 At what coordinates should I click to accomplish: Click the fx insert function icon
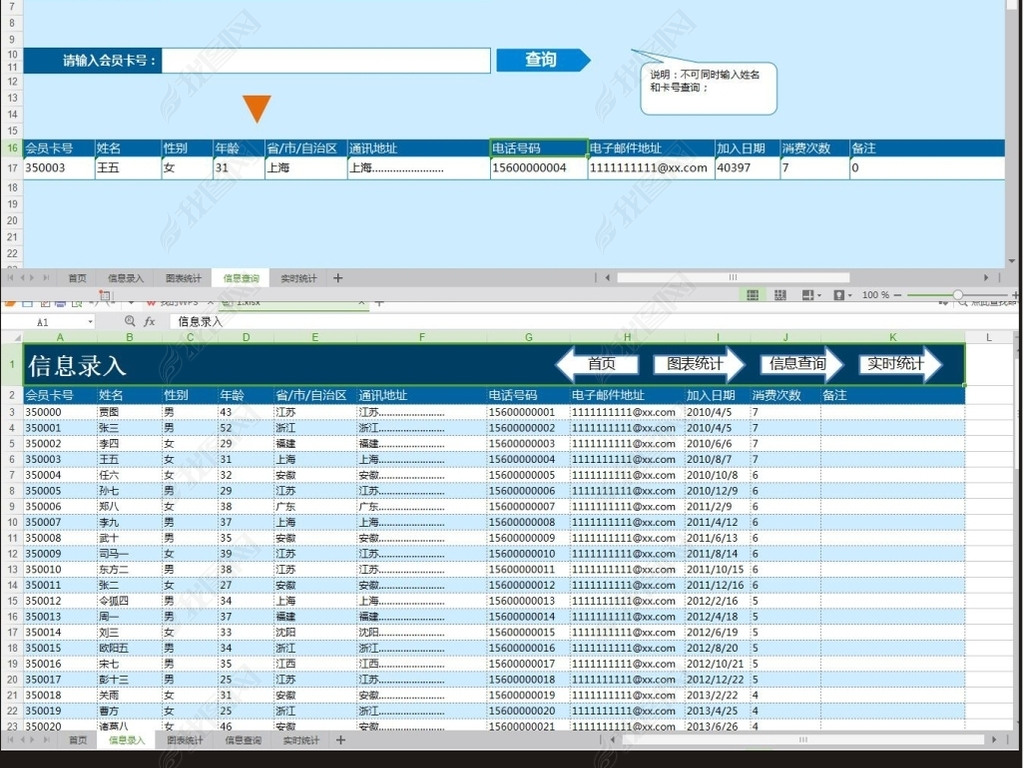(150, 322)
